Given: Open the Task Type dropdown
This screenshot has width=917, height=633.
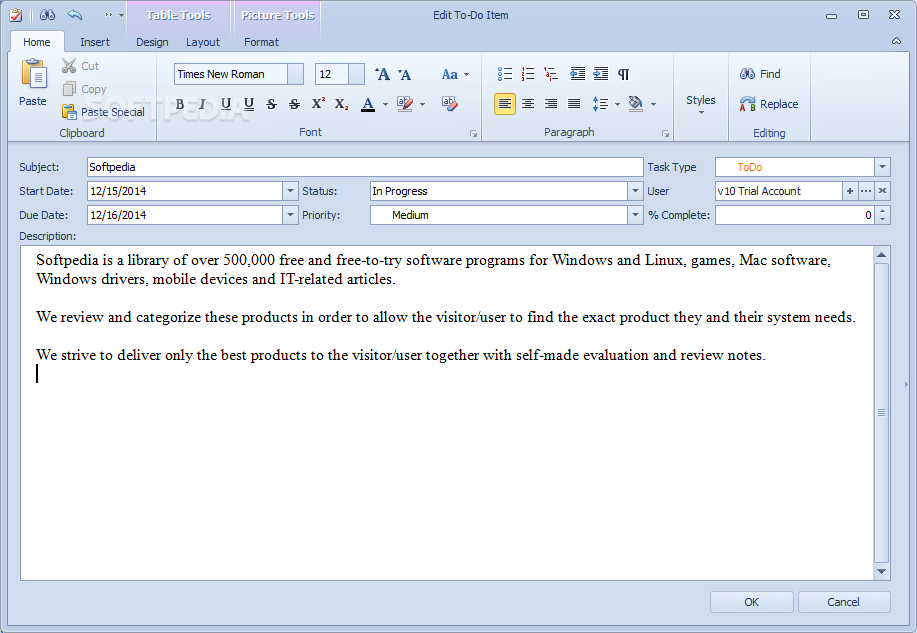Looking at the screenshot, I should 882,167.
